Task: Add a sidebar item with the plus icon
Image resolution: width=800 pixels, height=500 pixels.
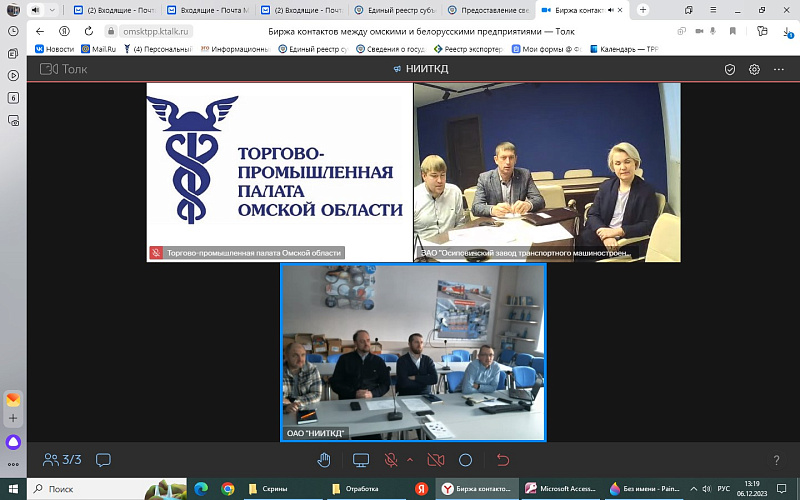Action: point(13,418)
